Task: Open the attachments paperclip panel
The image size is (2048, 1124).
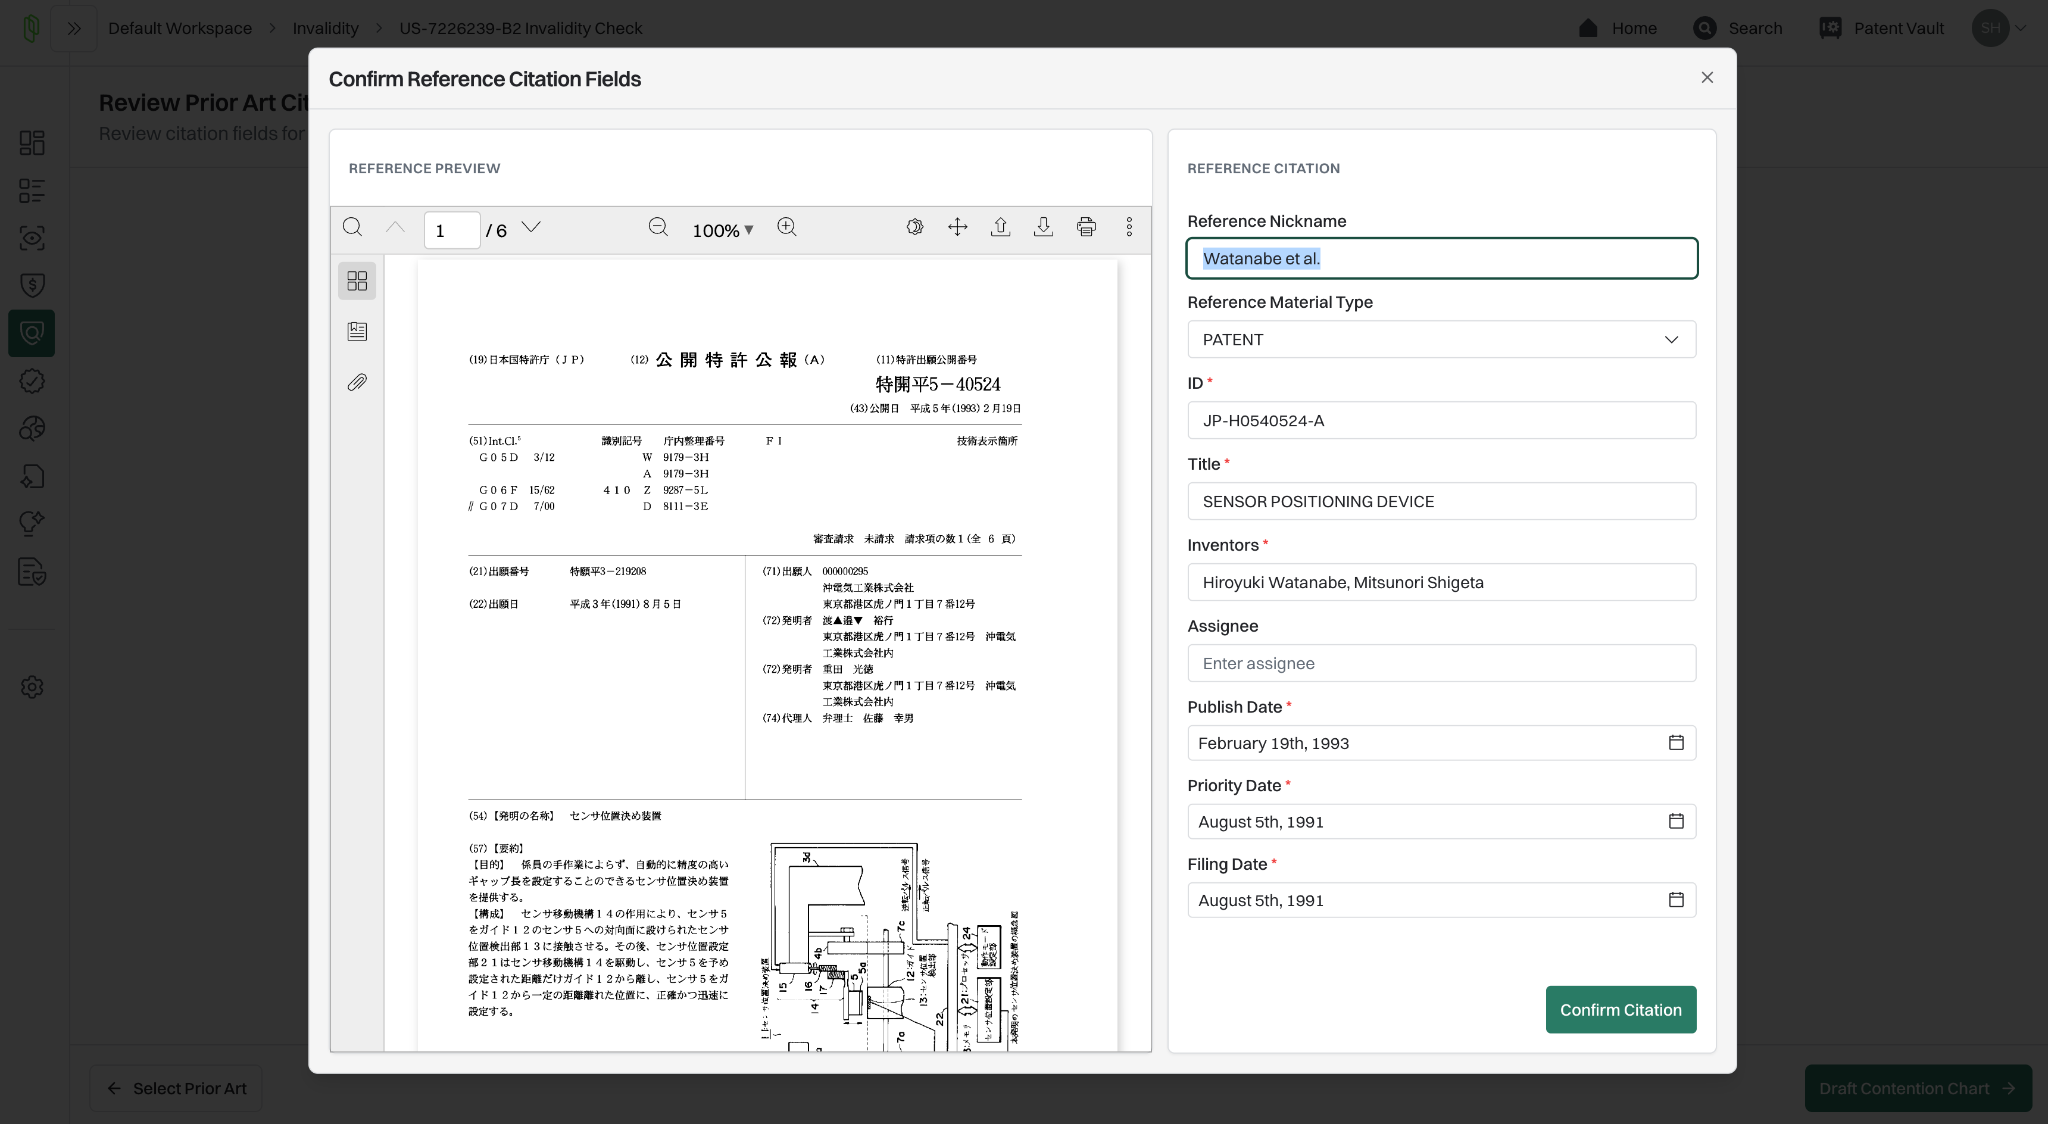Action: (357, 382)
